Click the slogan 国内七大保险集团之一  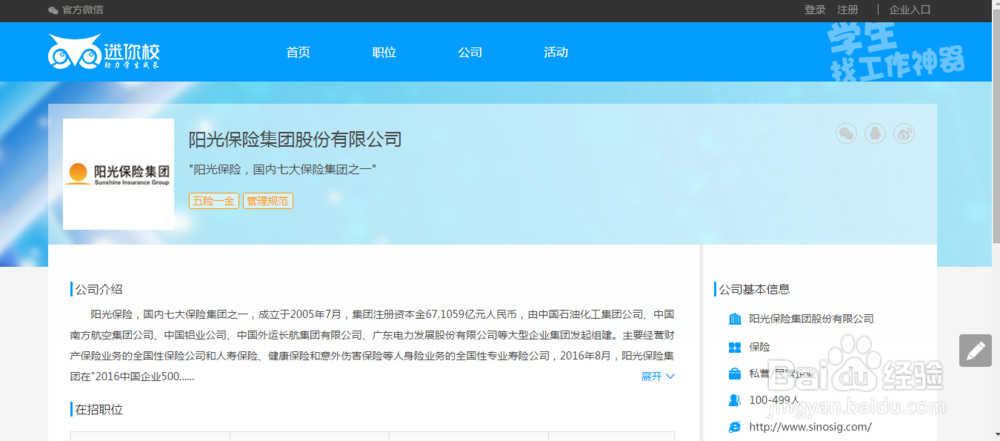tap(283, 170)
